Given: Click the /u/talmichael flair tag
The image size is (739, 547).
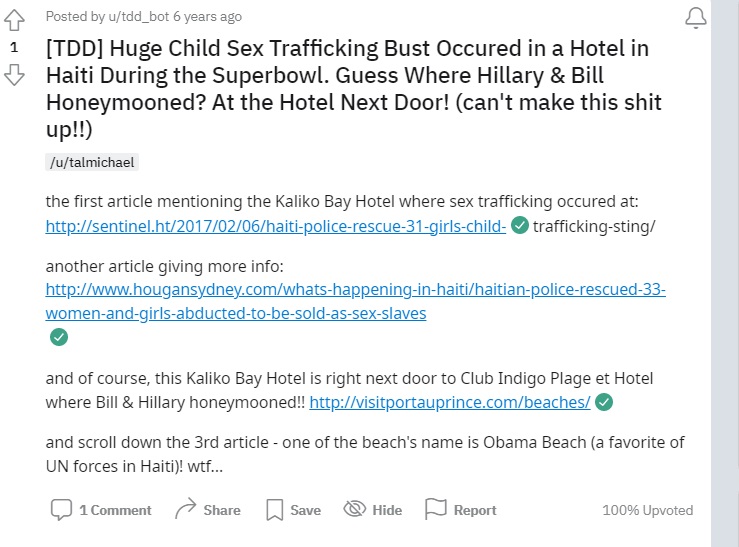Looking at the screenshot, I should click(91, 162).
